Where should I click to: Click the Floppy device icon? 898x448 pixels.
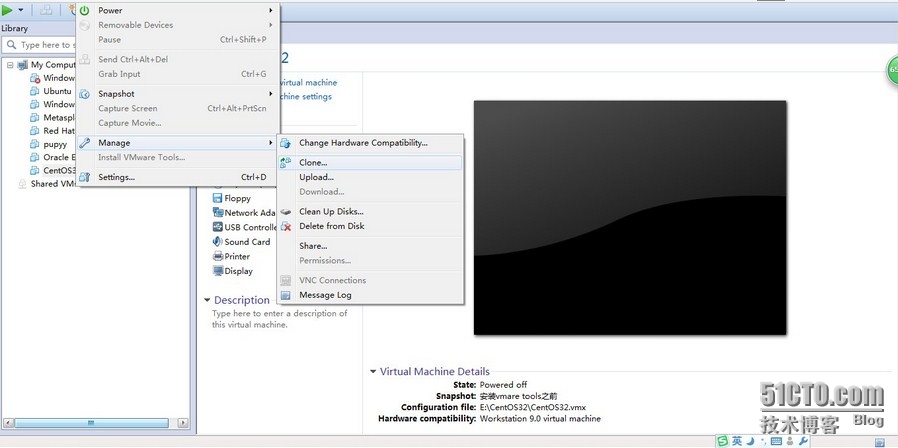[218, 198]
